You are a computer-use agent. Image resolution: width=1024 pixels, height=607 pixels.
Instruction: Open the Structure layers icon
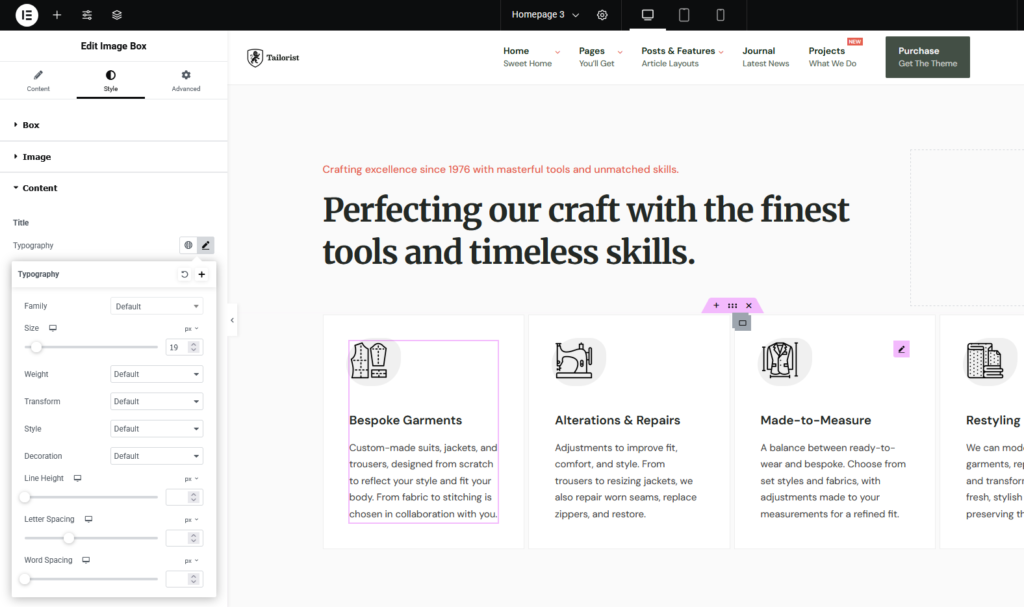[x=117, y=14]
